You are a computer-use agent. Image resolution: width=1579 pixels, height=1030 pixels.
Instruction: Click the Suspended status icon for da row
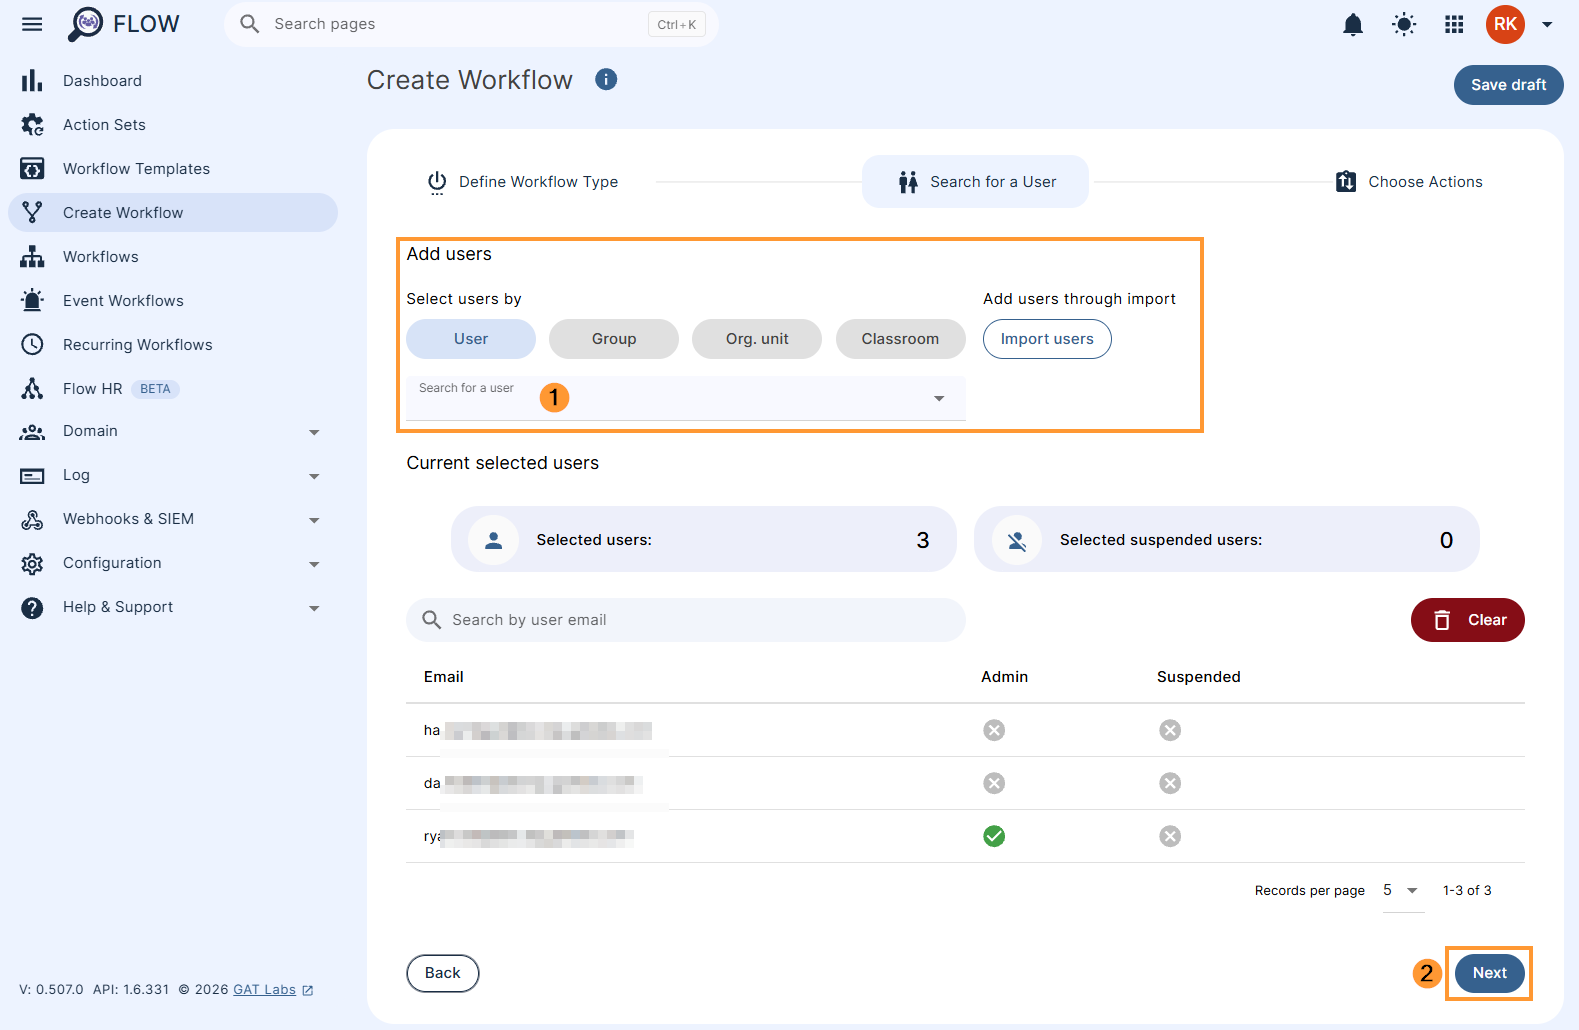1170,783
